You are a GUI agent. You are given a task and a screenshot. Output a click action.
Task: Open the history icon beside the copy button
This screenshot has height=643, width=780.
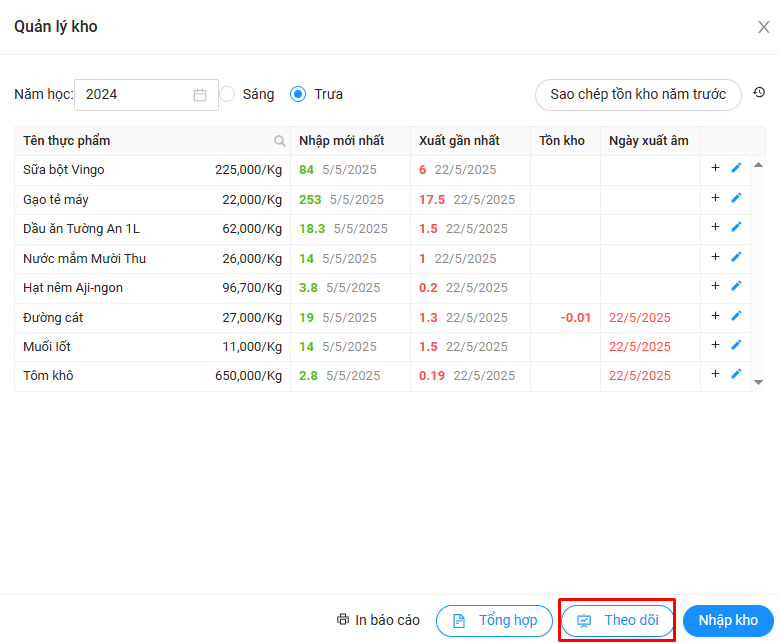[759, 93]
